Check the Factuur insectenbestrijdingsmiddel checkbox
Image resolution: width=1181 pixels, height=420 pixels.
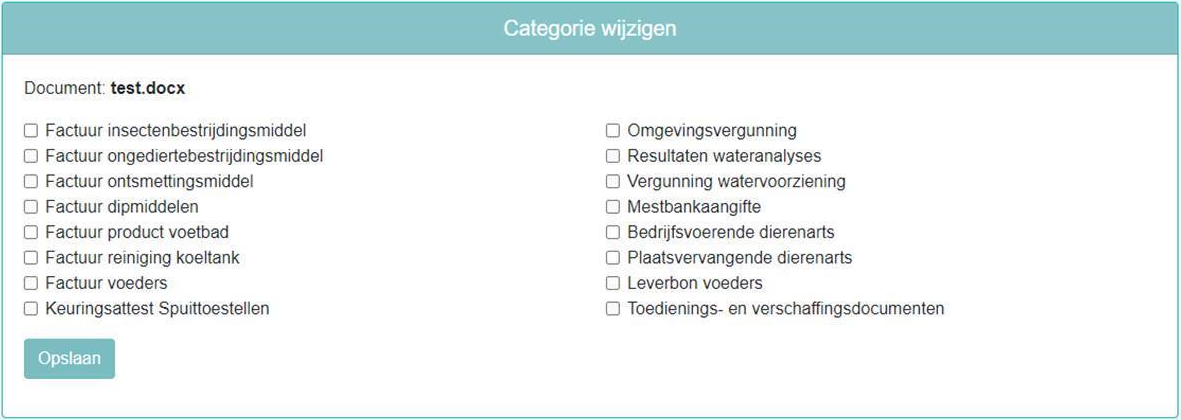coord(31,131)
